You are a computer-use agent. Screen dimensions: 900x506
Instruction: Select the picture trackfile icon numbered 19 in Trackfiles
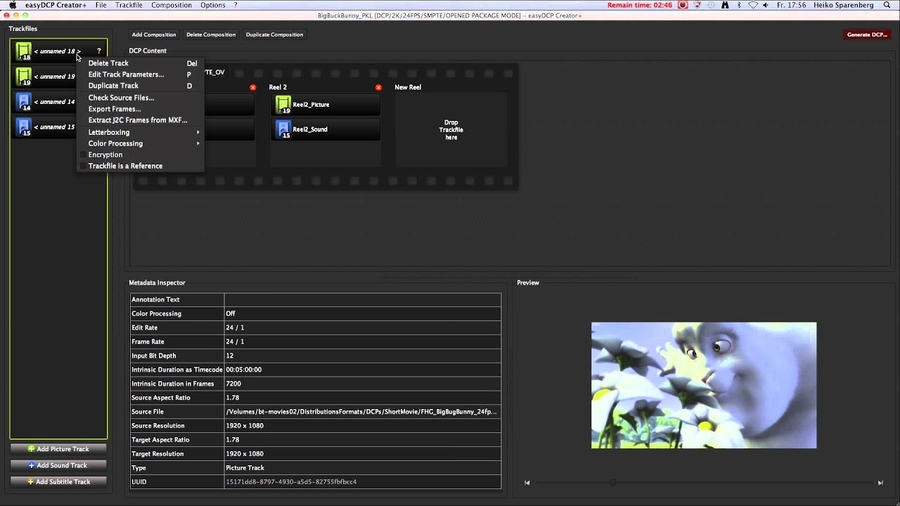pyautogui.click(x=24, y=76)
